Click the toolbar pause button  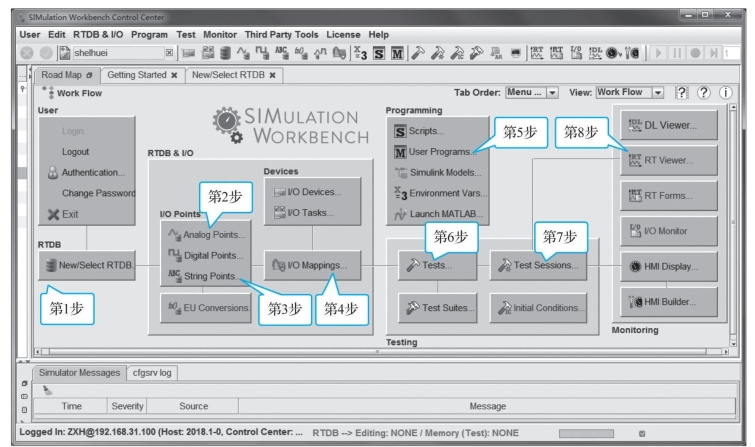click(x=677, y=53)
